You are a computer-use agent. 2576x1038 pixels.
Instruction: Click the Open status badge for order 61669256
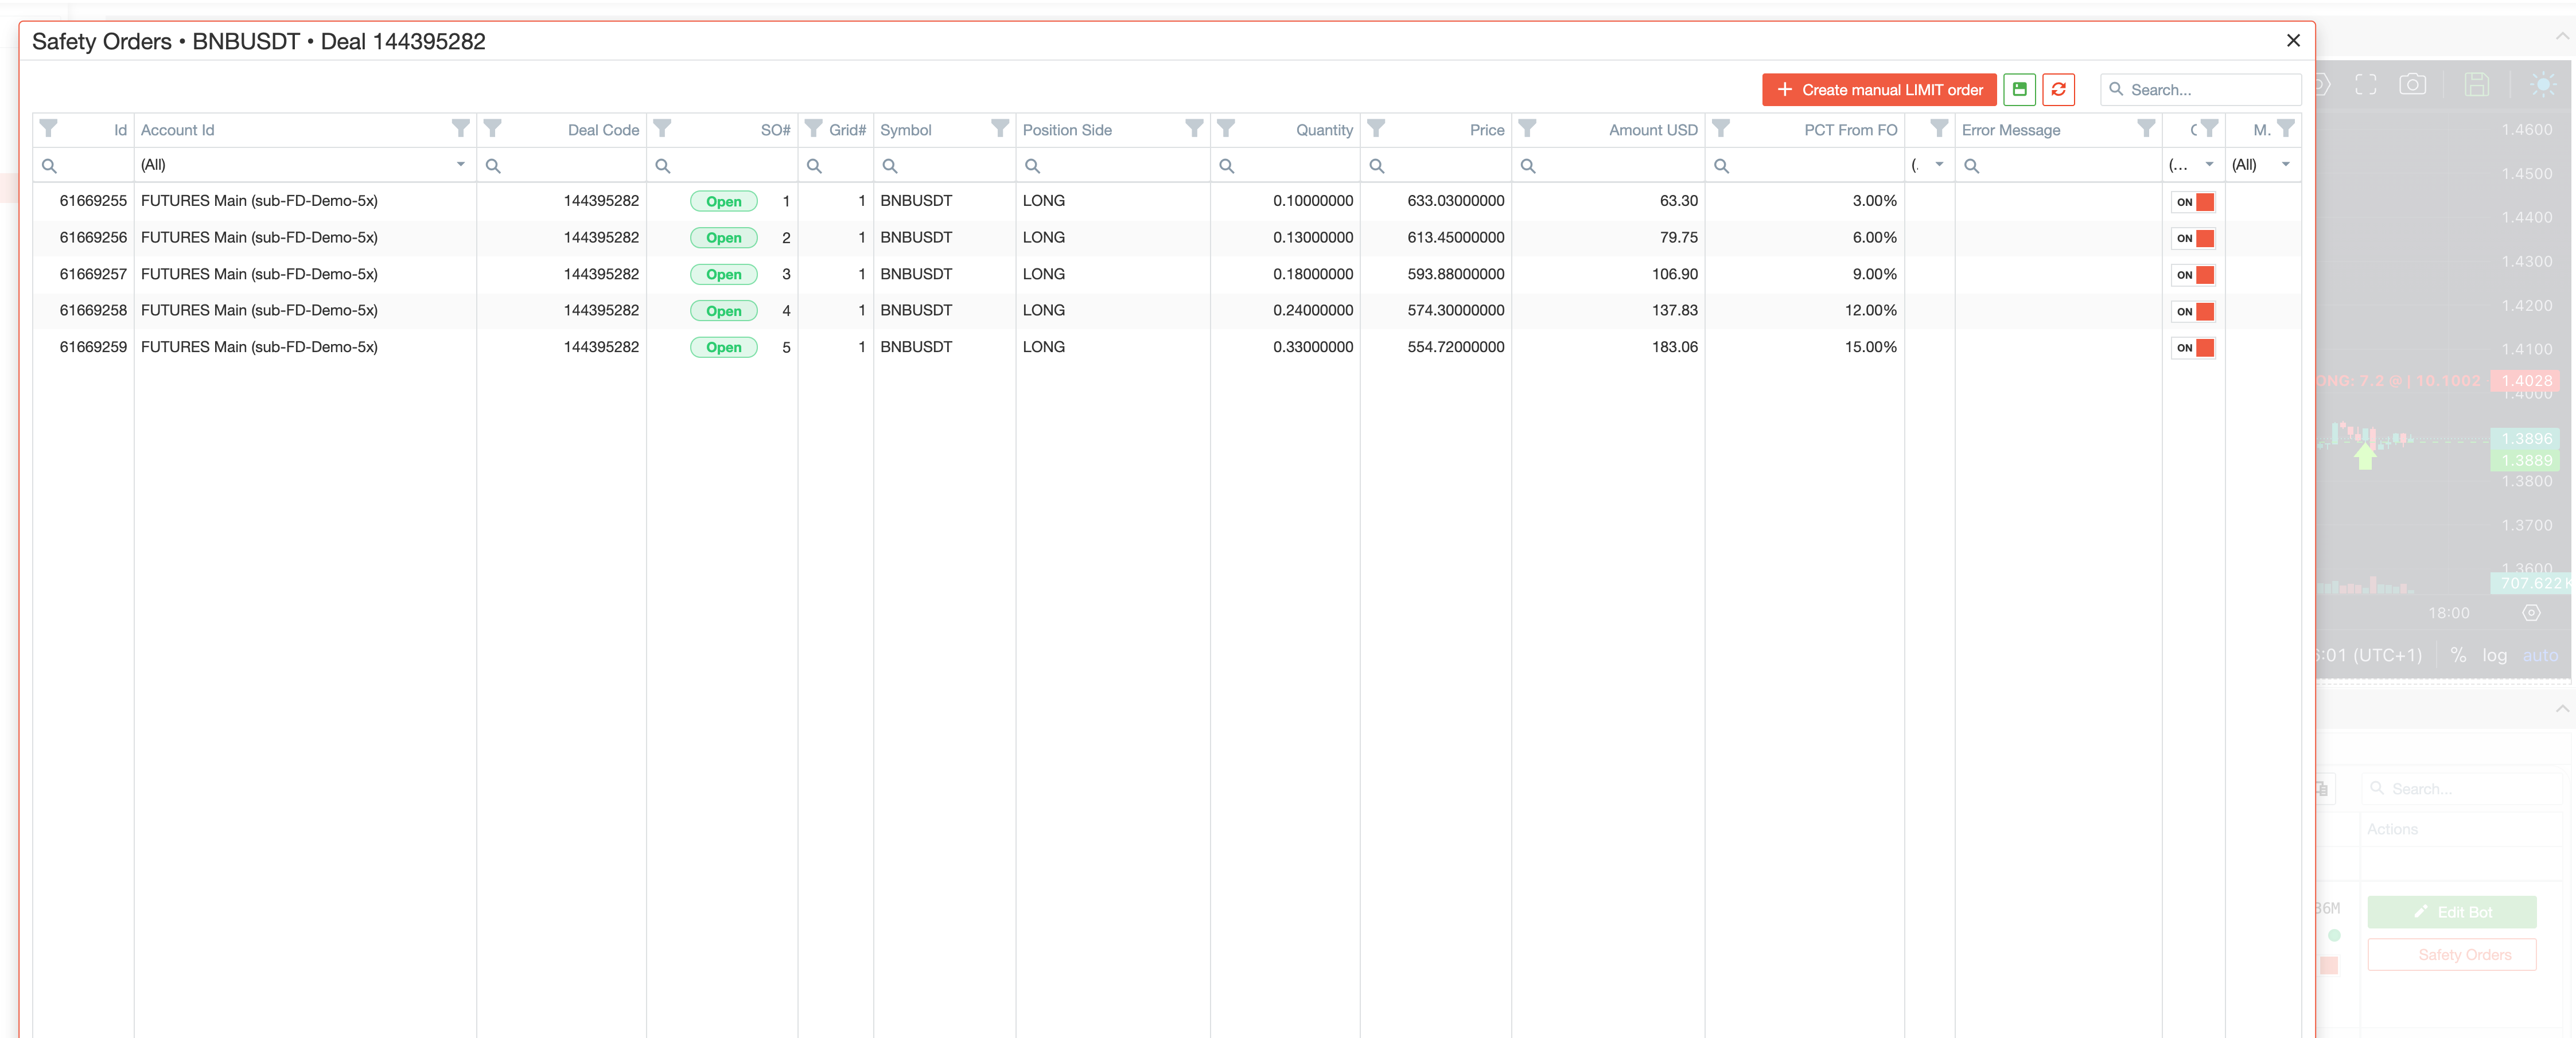(723, 238)
